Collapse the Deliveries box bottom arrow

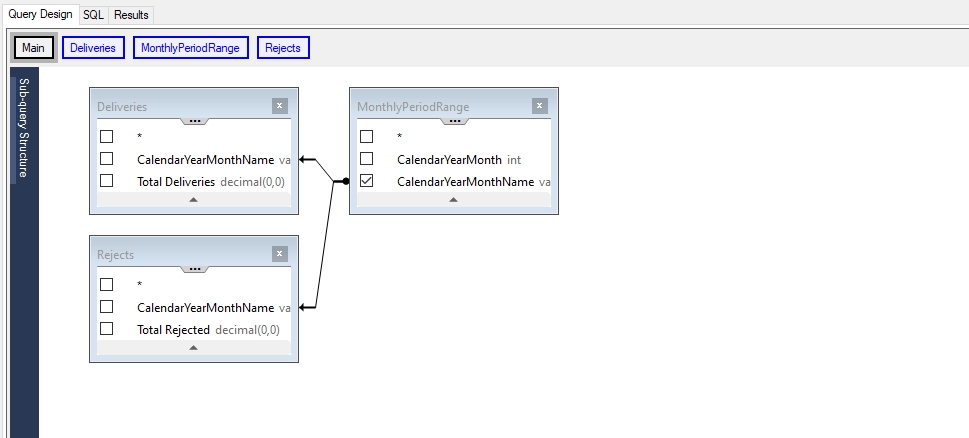pyautogui.click(x=194, y=200)
